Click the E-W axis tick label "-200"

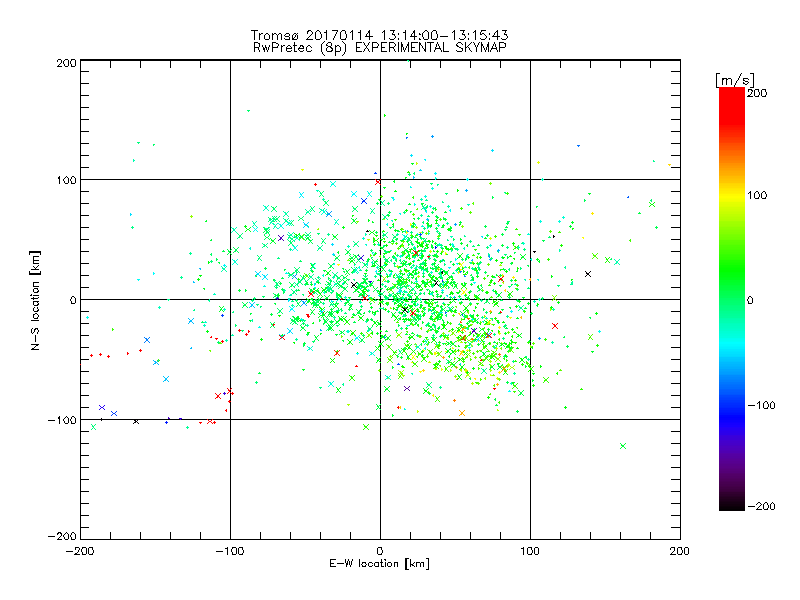point(80,551)
